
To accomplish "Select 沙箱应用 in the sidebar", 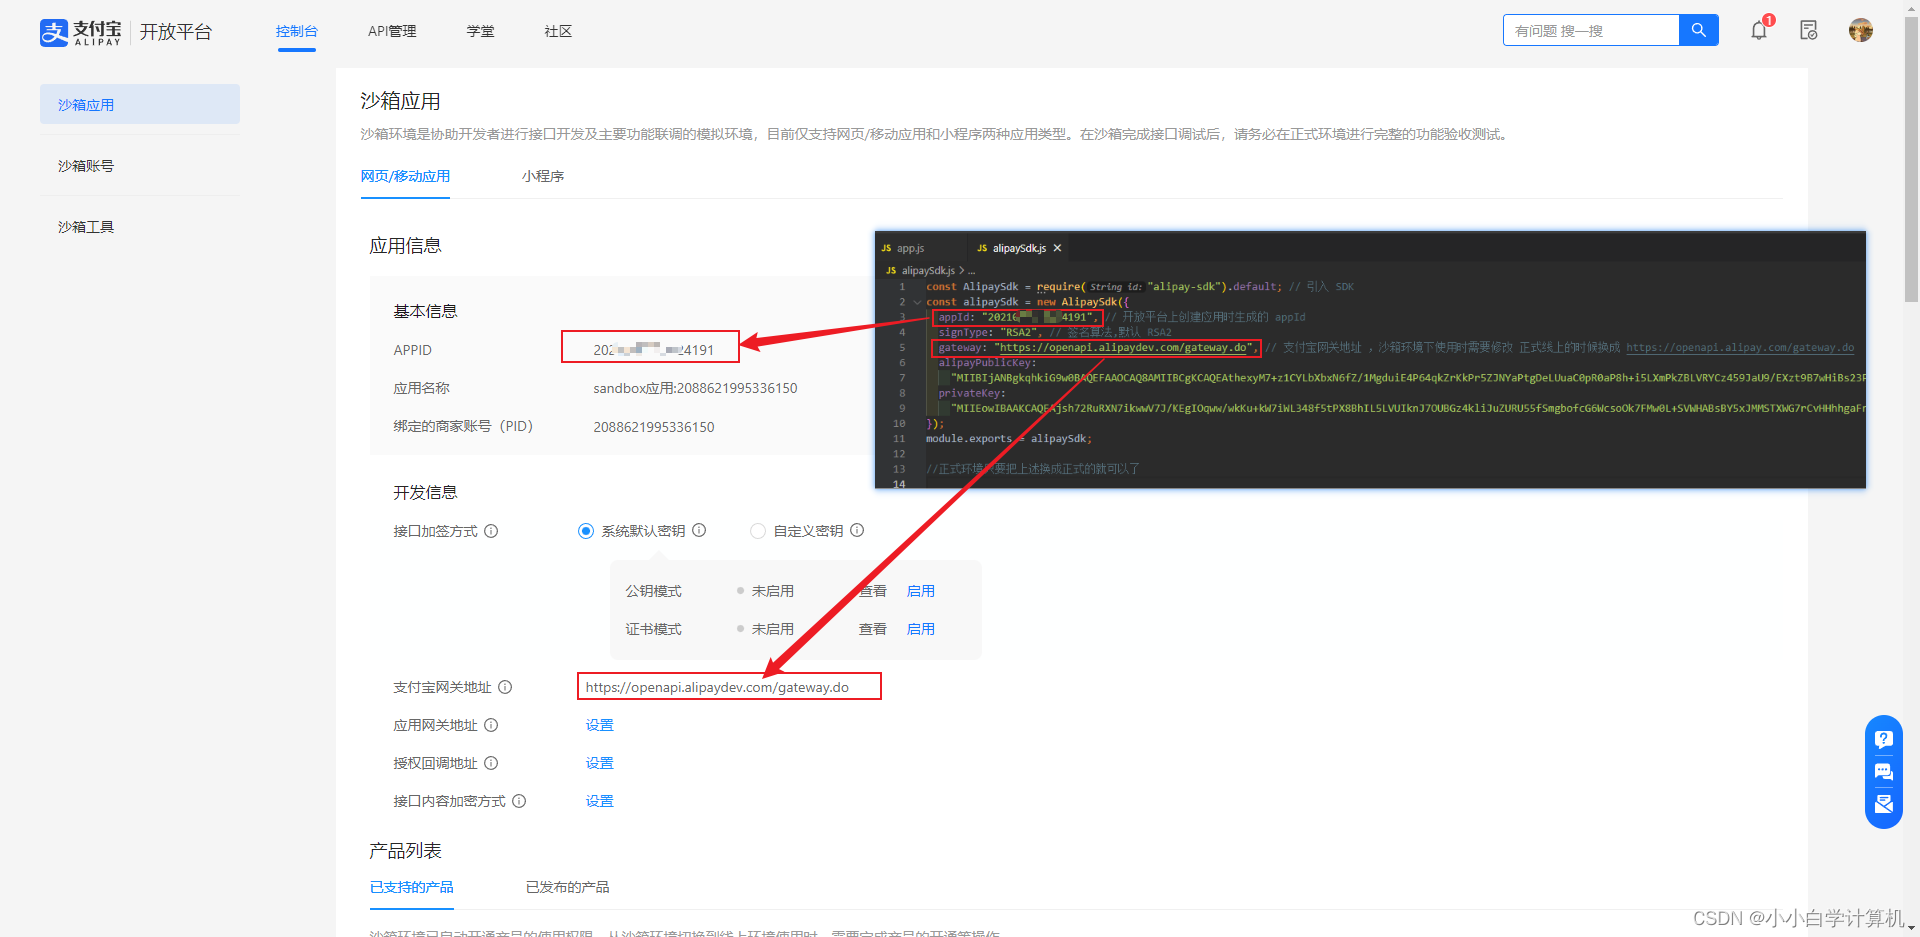I will pyautogui.click(x=140, y=104).
